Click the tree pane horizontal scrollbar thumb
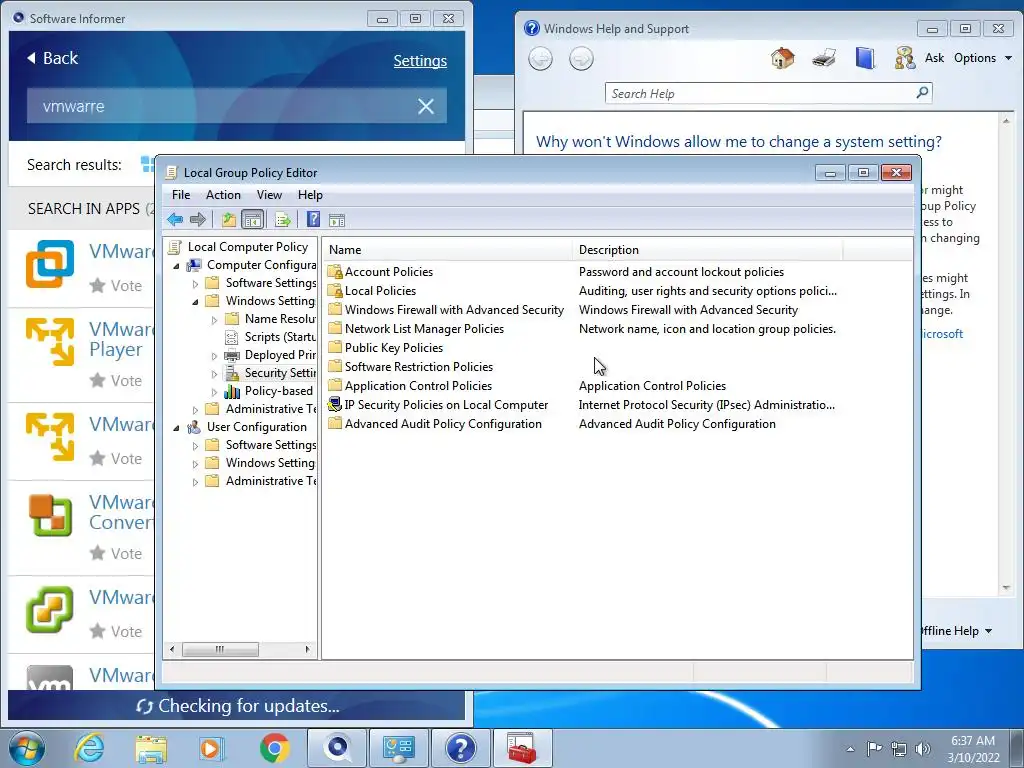The height and width of the screenshot is (768, 1024). pyautogui.click(x=220, y=649)
